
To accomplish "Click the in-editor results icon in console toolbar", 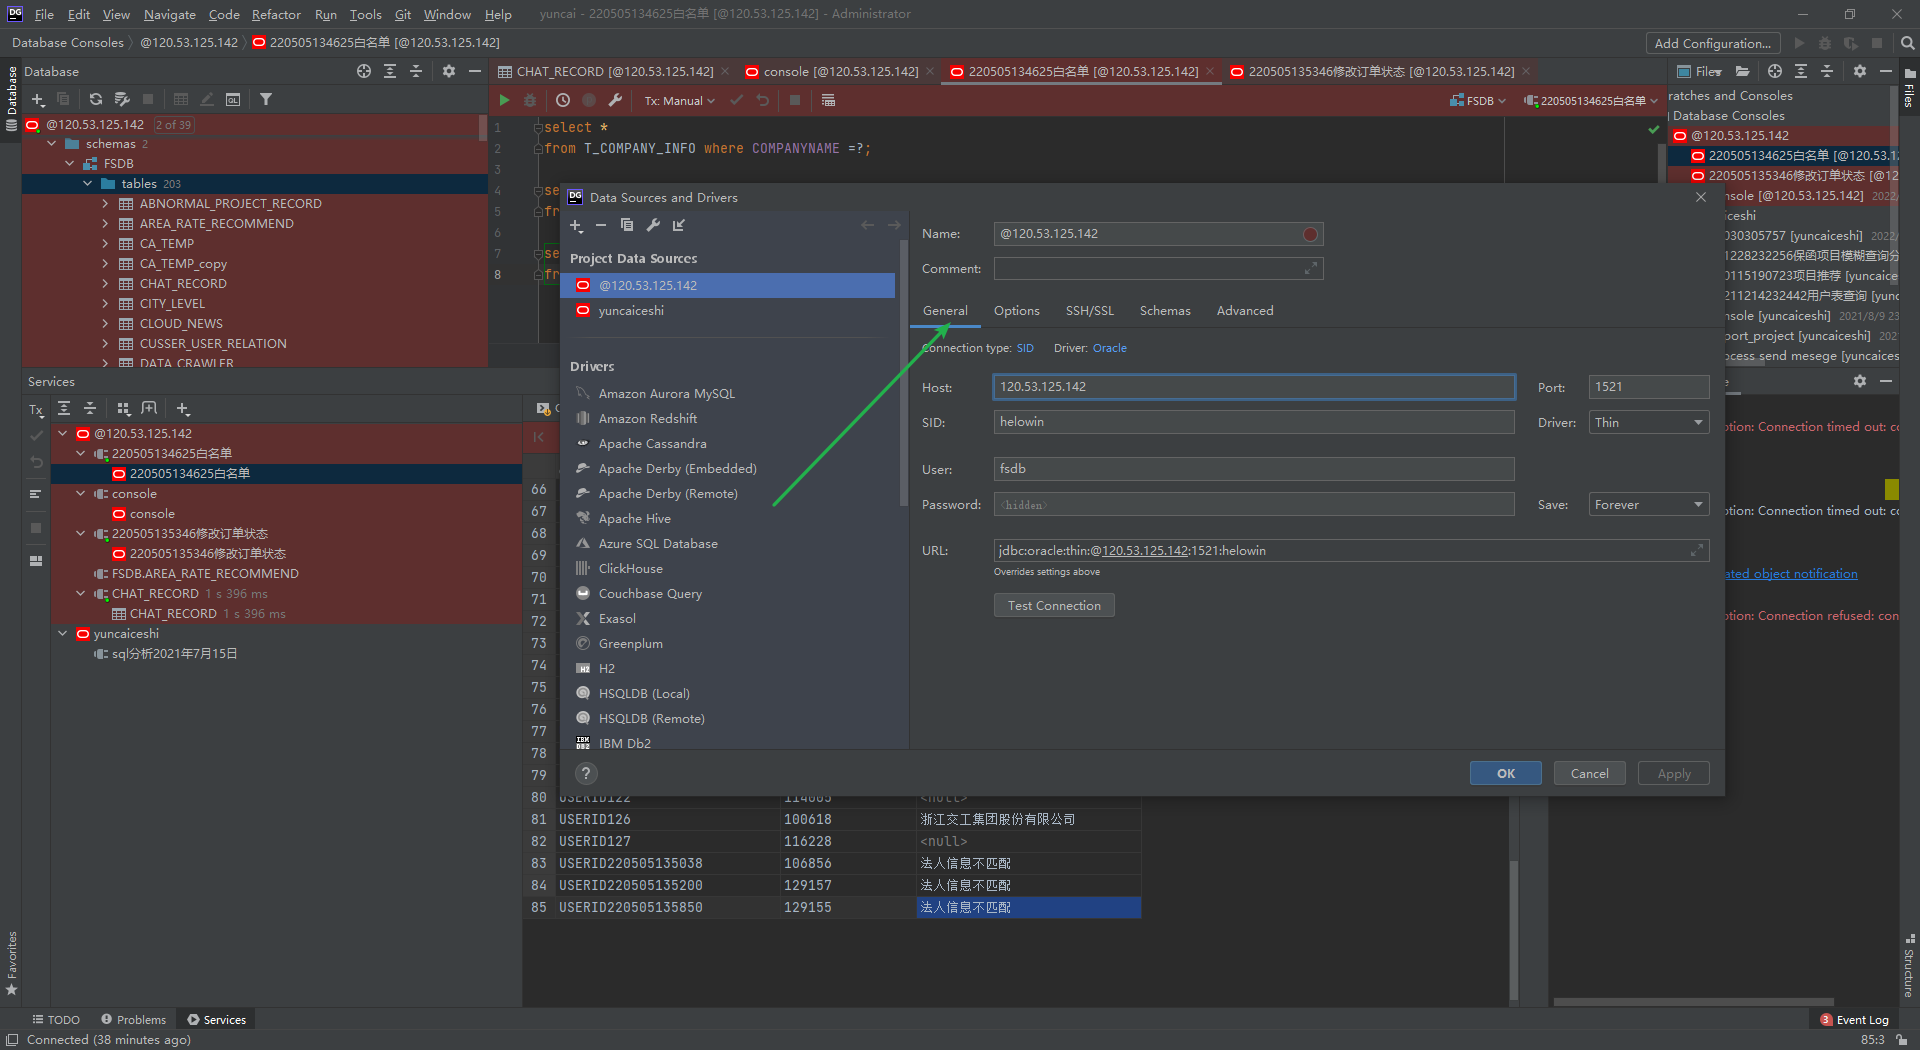I will click(828, 101).
